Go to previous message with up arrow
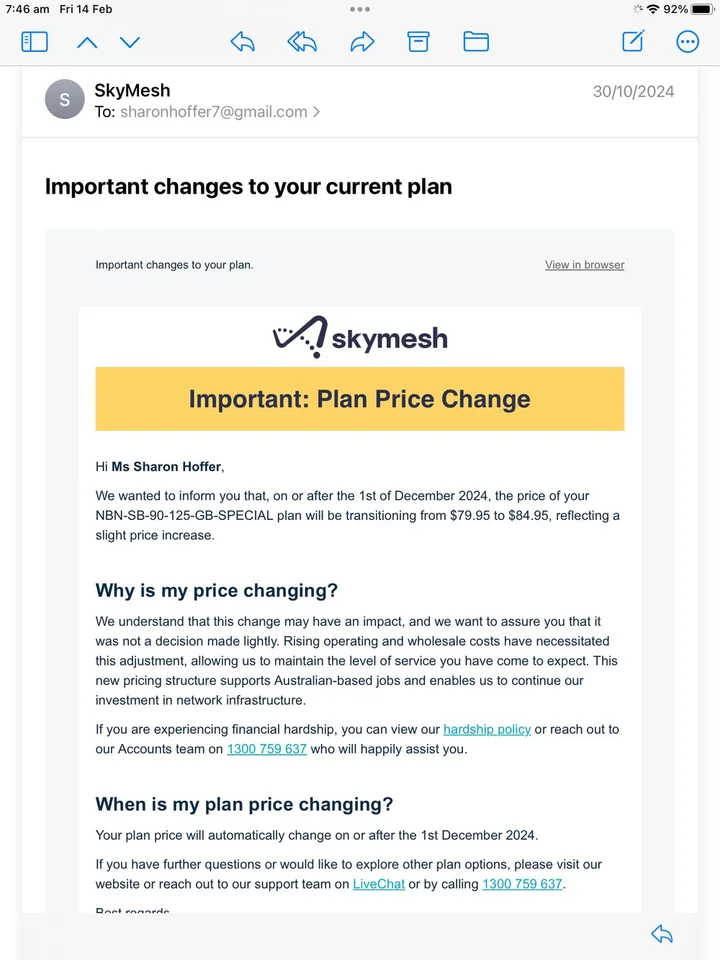Screen dimensions: 720x960 (x=87, y=42)
